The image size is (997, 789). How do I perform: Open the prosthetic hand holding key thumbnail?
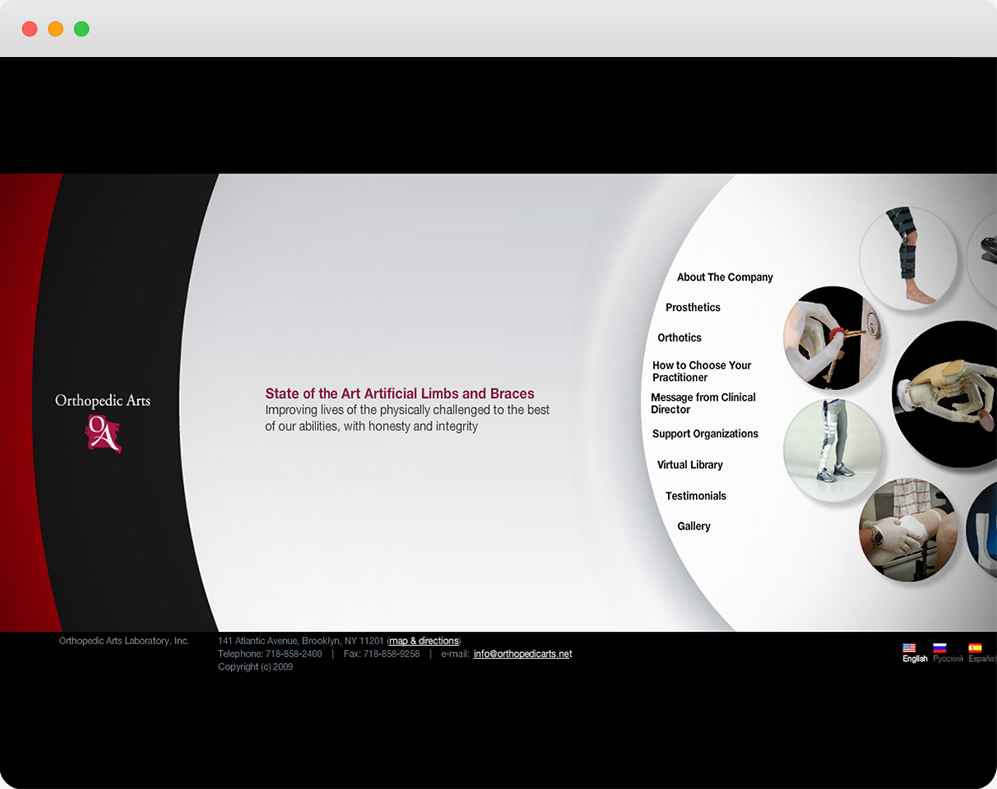832,338
